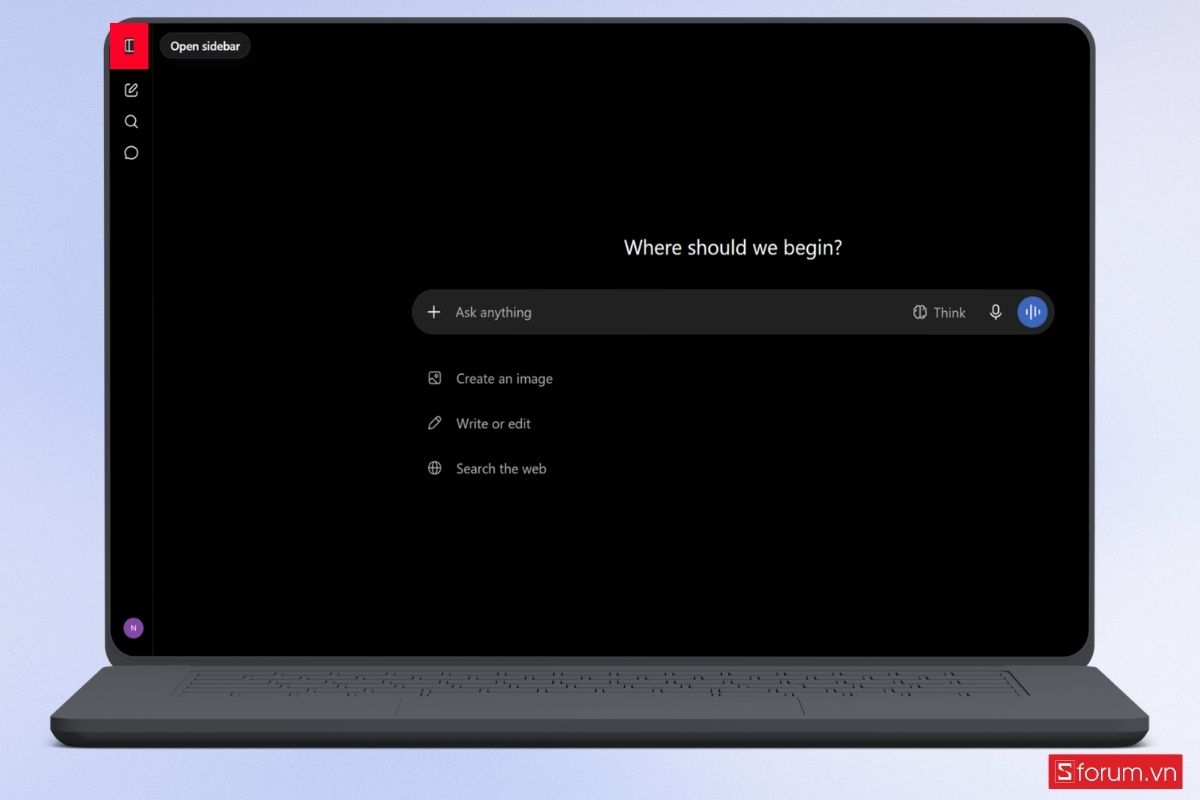The width and height of the screenshot is (1200, 800).
Task: Start voice mode with the blue waveform button
Action: click(1032, 312)
